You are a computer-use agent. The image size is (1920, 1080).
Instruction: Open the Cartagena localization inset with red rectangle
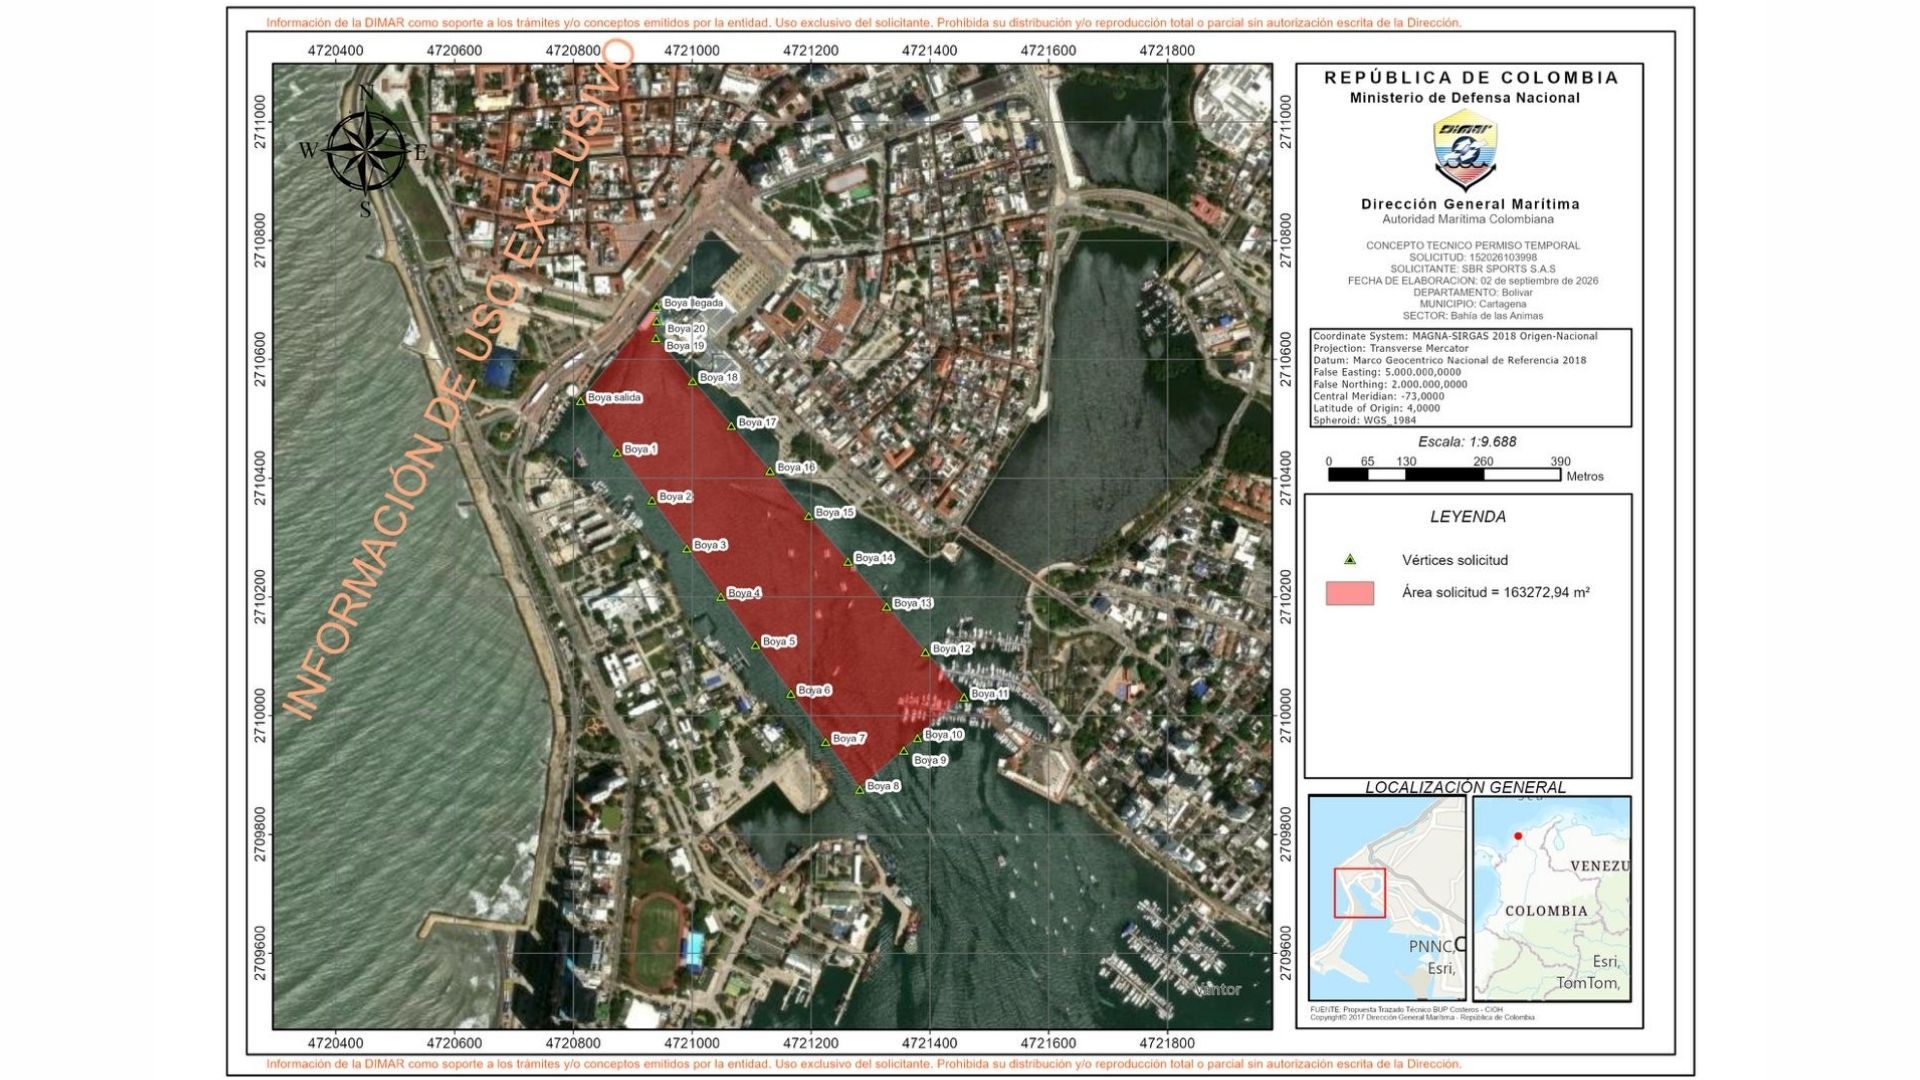pos(1387,898)
